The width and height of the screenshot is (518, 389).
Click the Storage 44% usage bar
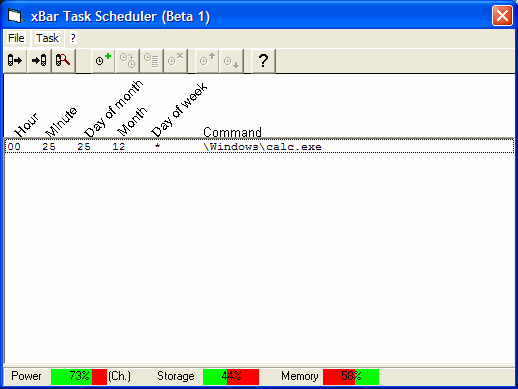point(231,376)
